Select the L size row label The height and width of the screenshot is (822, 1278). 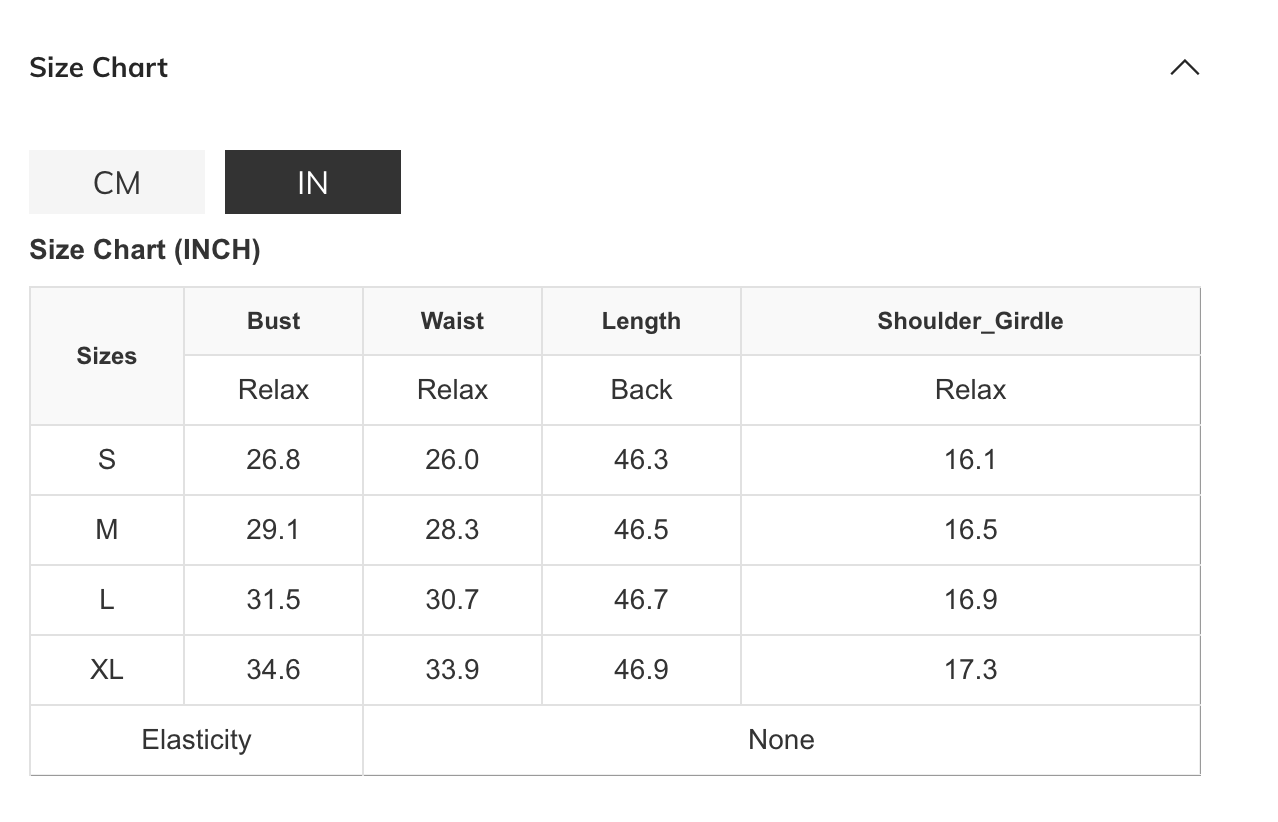click(x=107, y=600)
